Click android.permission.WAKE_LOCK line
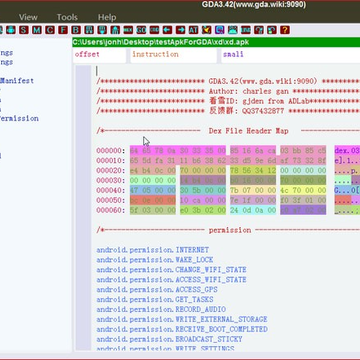This screenshot has height=360, width=360. tap(155, 260)
